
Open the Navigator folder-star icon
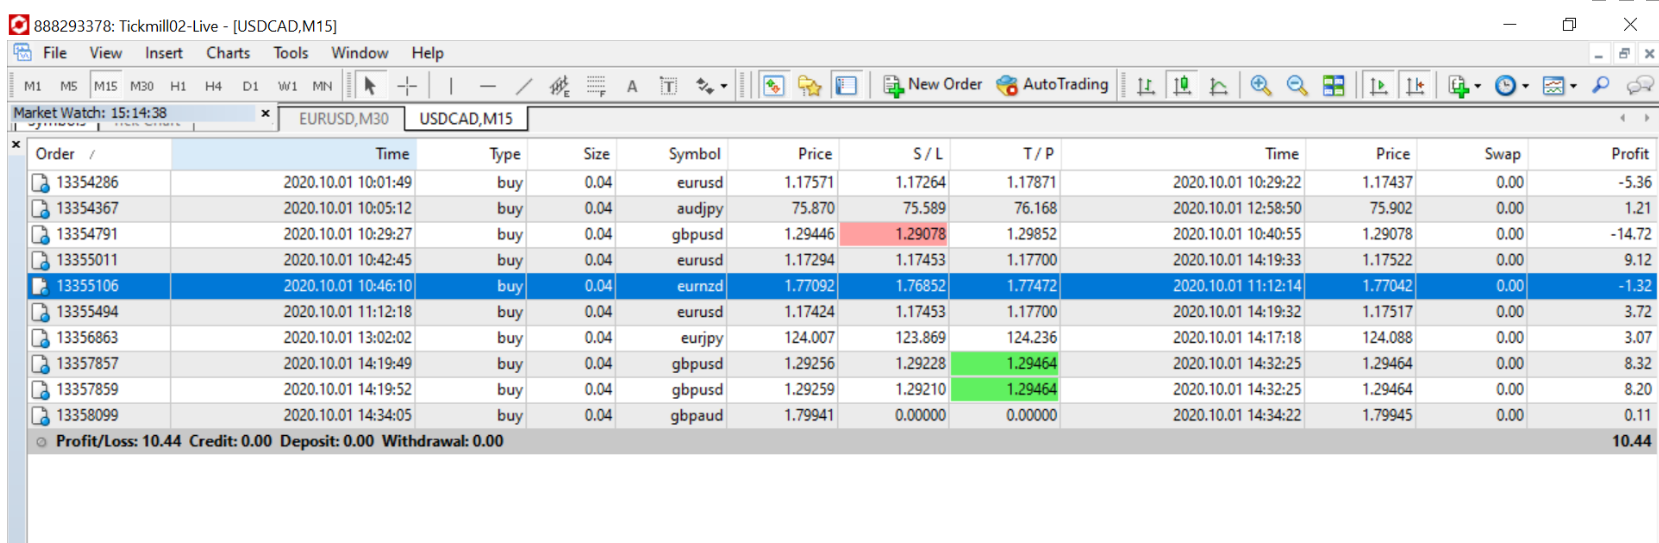pyautogui.click(x=809, y=86)
